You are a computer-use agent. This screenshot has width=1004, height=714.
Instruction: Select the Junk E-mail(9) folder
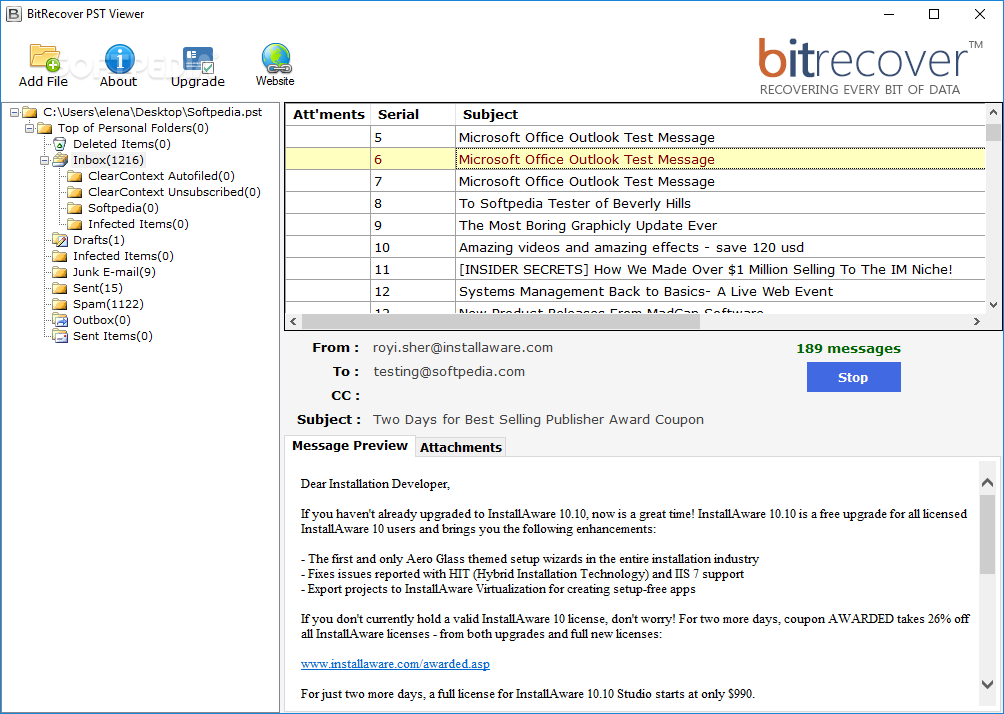[x=114, y=272]
